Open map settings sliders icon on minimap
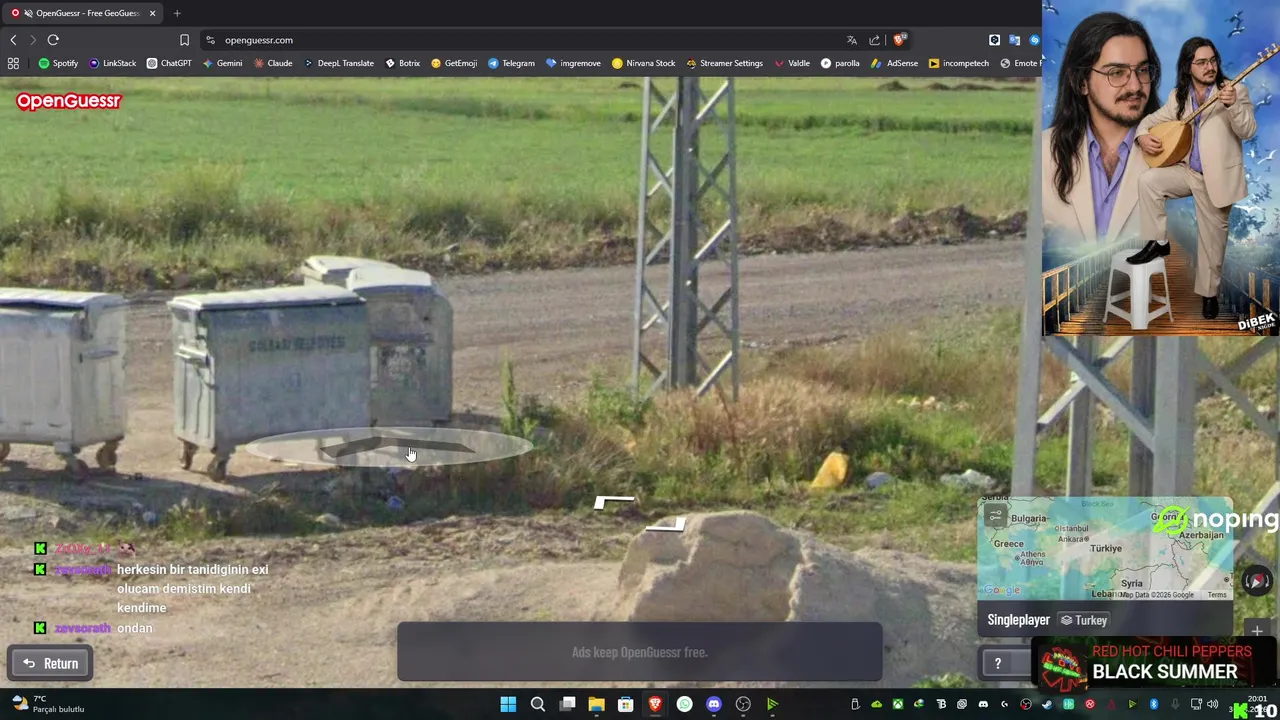The image size is (1280, 720). 995,516
